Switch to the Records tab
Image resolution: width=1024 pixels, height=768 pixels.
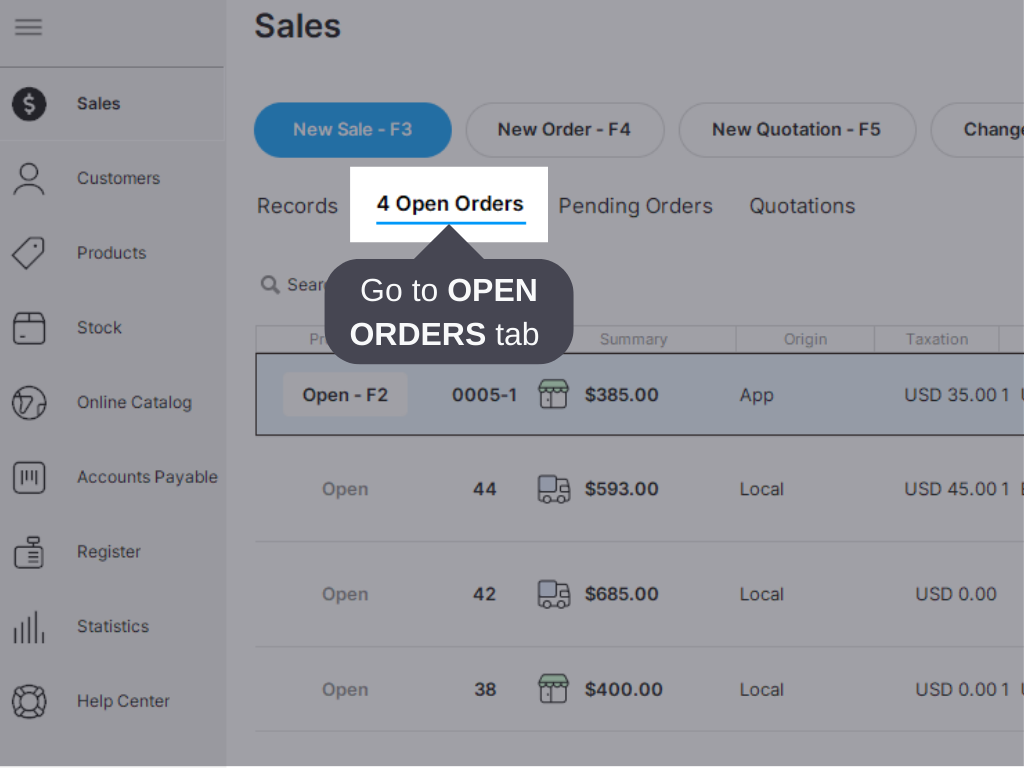click(297, 205)
